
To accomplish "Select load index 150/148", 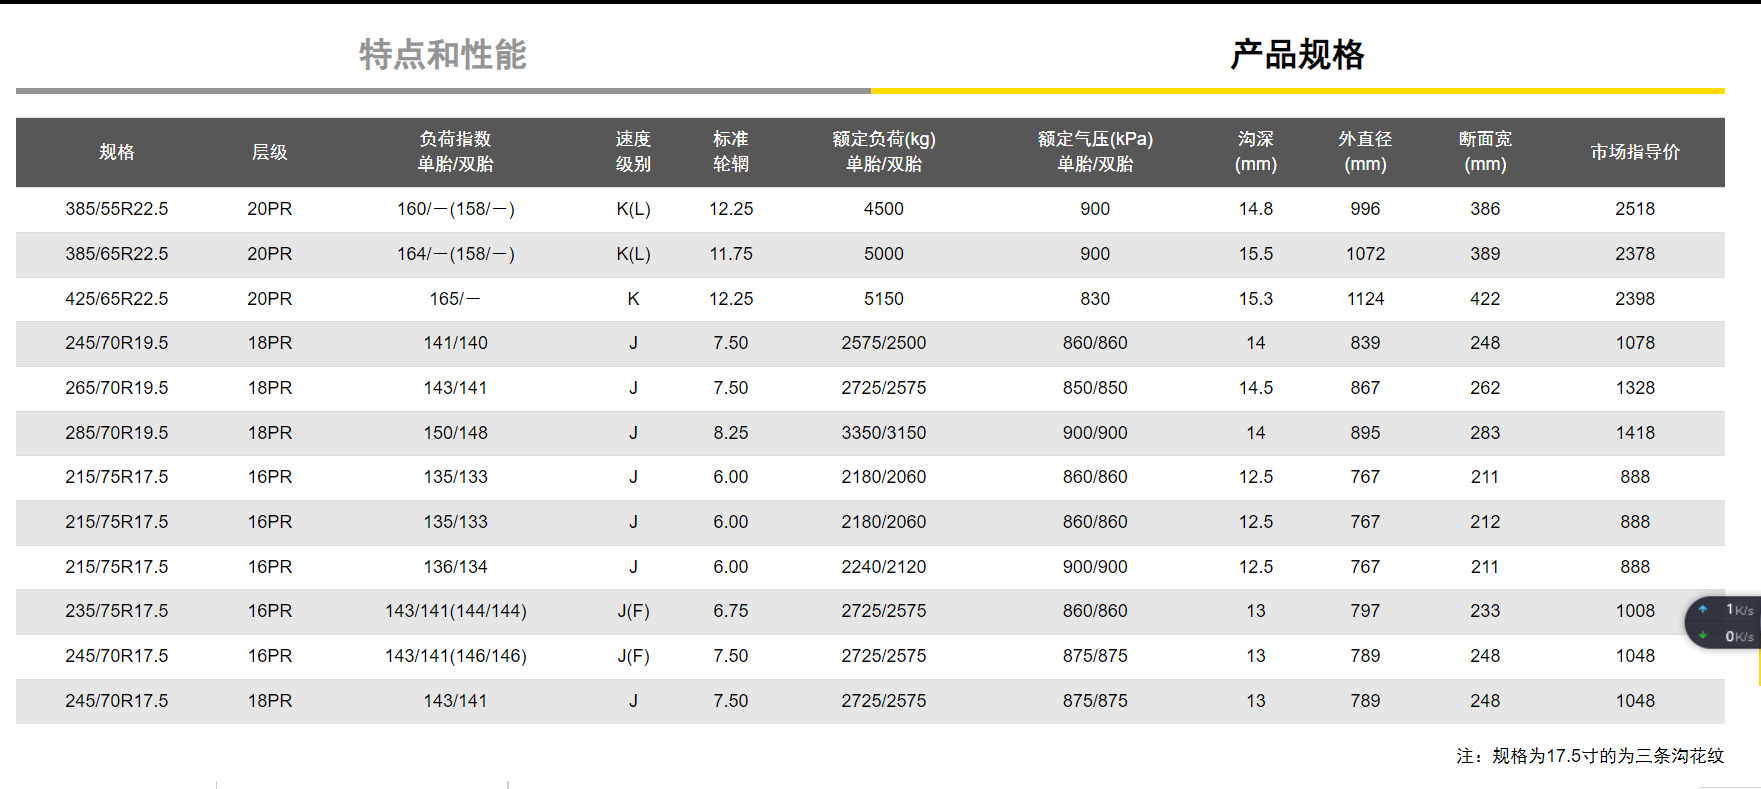I will pyautogui.click(x=456, y=433).
